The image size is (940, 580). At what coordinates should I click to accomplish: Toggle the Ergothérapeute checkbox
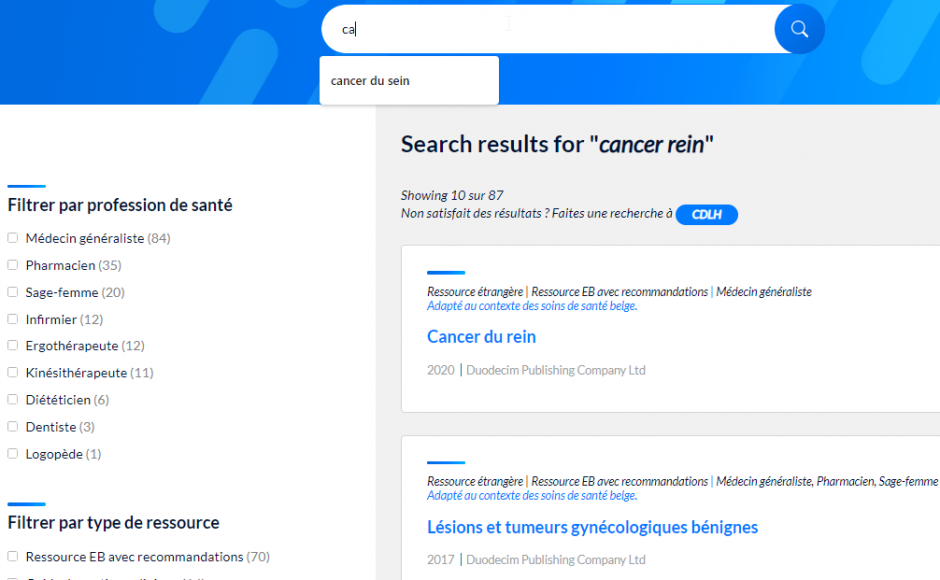[x=13, y=345]
